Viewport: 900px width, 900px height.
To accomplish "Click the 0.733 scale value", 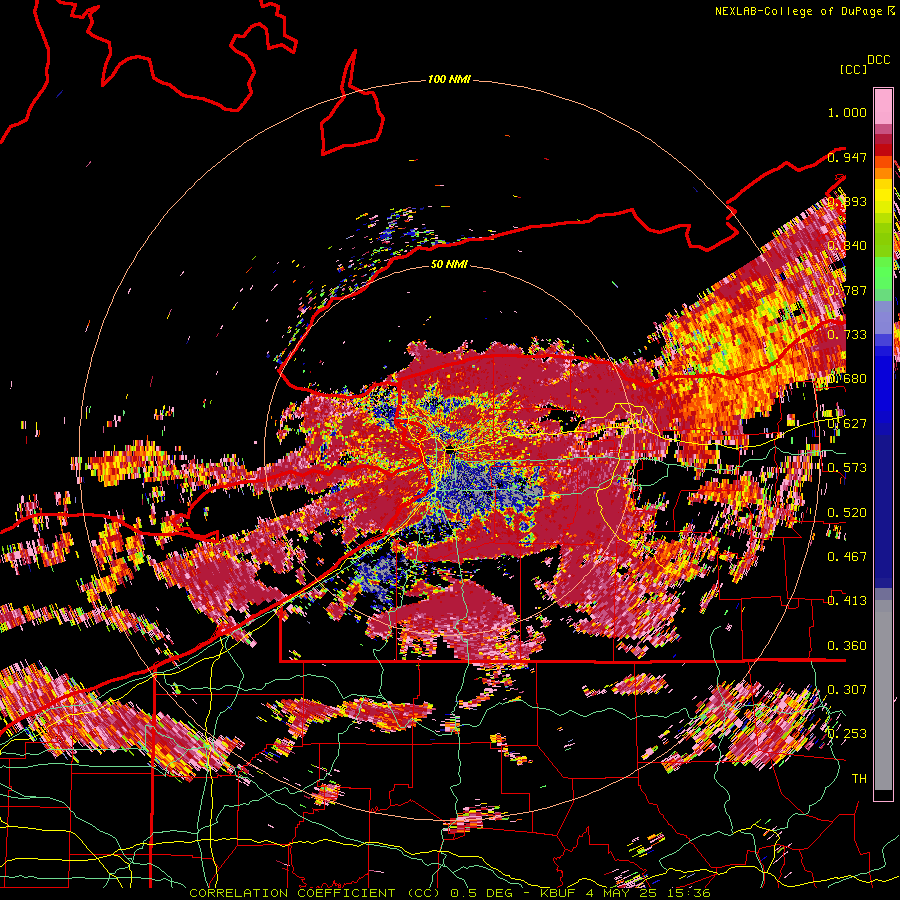I will pyautogui.click(x=847, y=335).
